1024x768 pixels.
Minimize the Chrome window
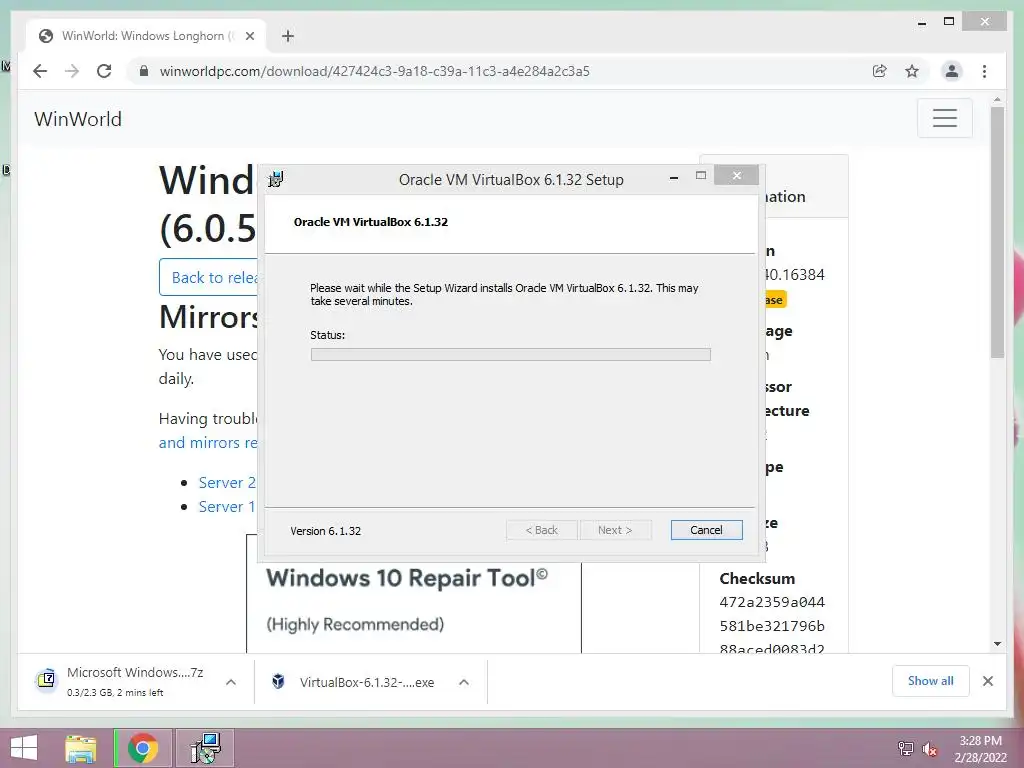921,23
